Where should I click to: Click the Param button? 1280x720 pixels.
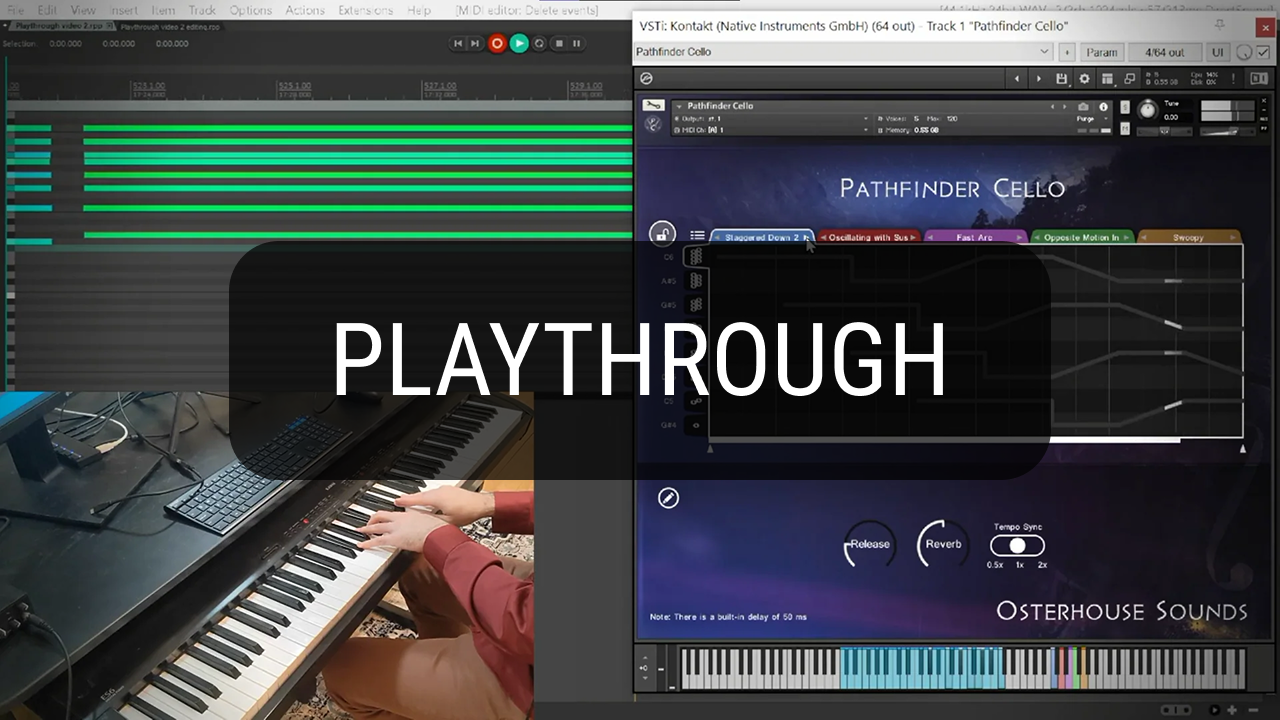[x=1102, y=52]
